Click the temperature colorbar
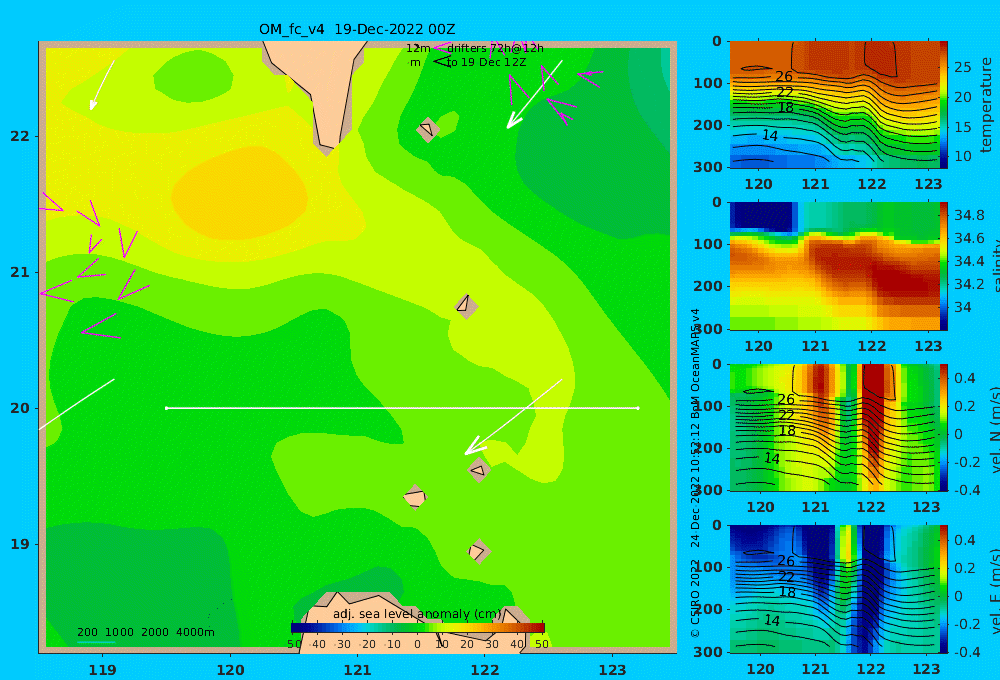Image resolution: width=1000 pixels, height=680 pixels. (x=944, y=105)
